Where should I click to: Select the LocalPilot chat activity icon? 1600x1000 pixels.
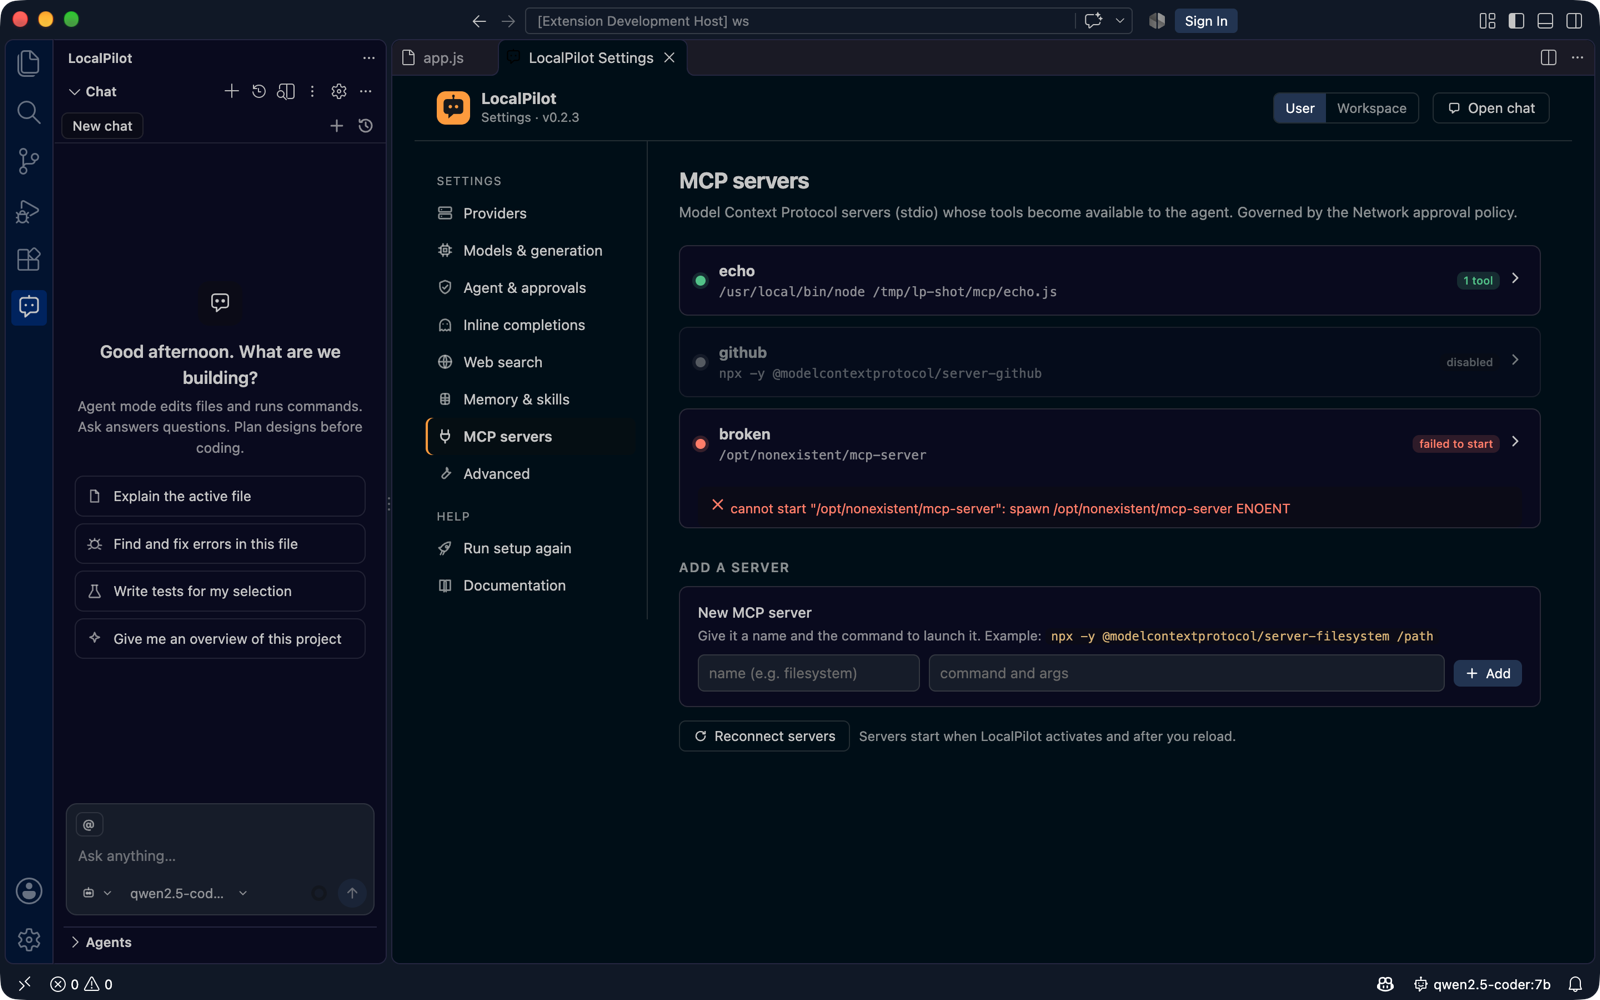29,306
